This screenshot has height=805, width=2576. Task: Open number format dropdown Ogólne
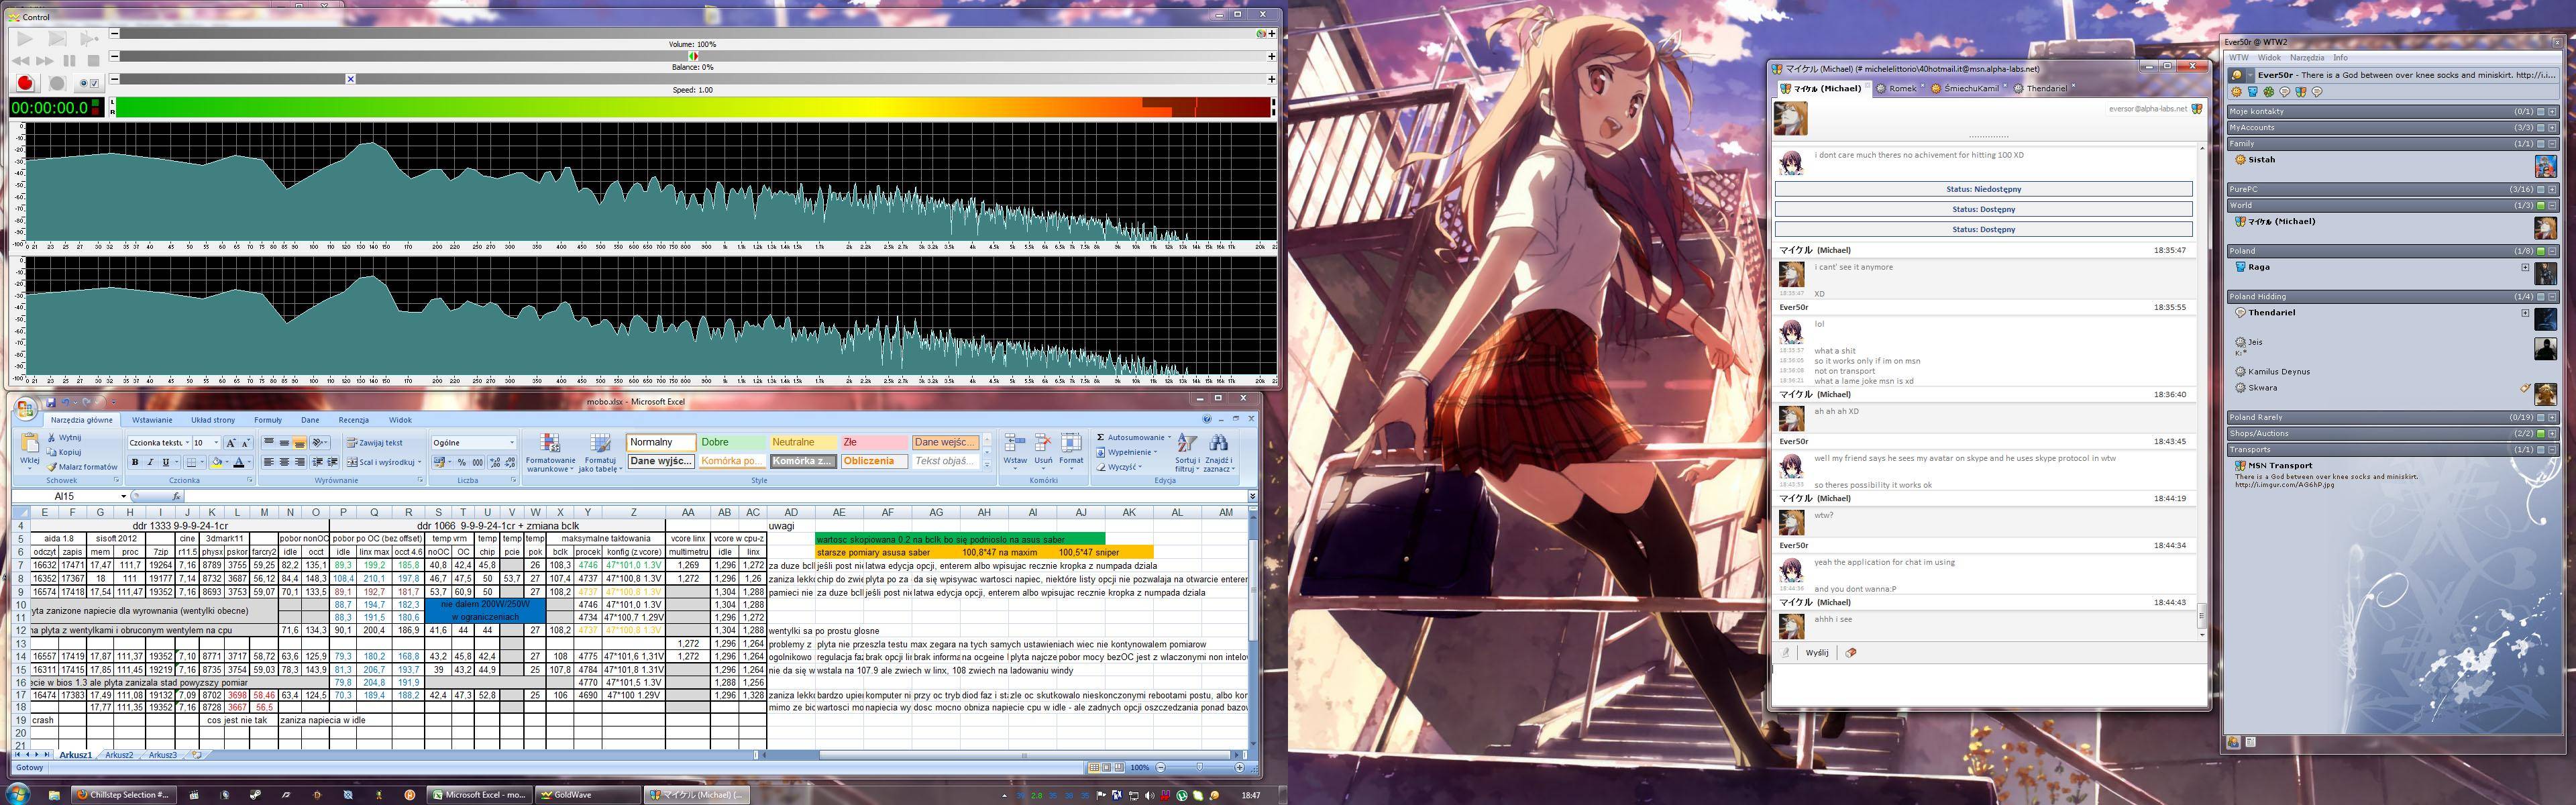pyautogui.click(x=512, y=442)
